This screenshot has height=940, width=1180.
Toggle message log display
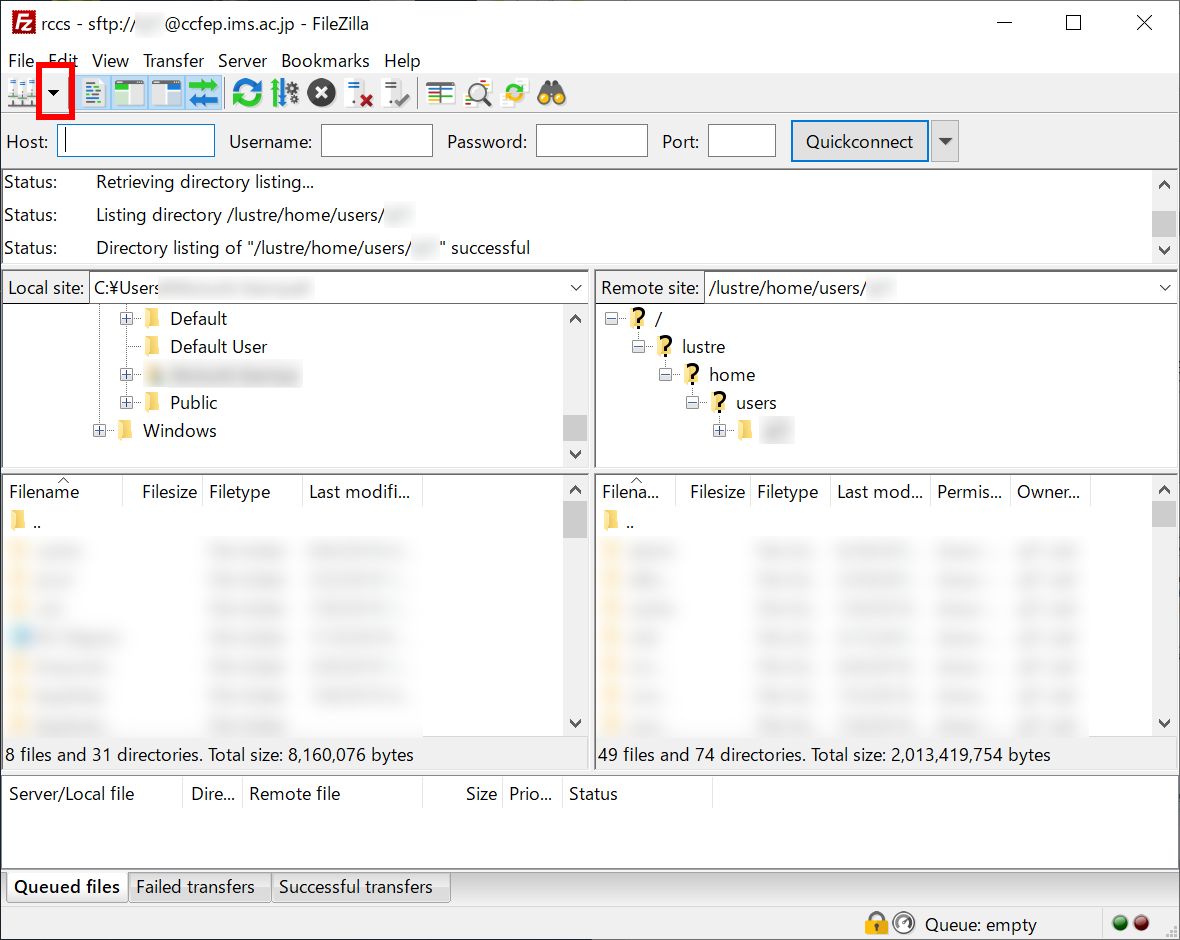(x=93, y=93)
